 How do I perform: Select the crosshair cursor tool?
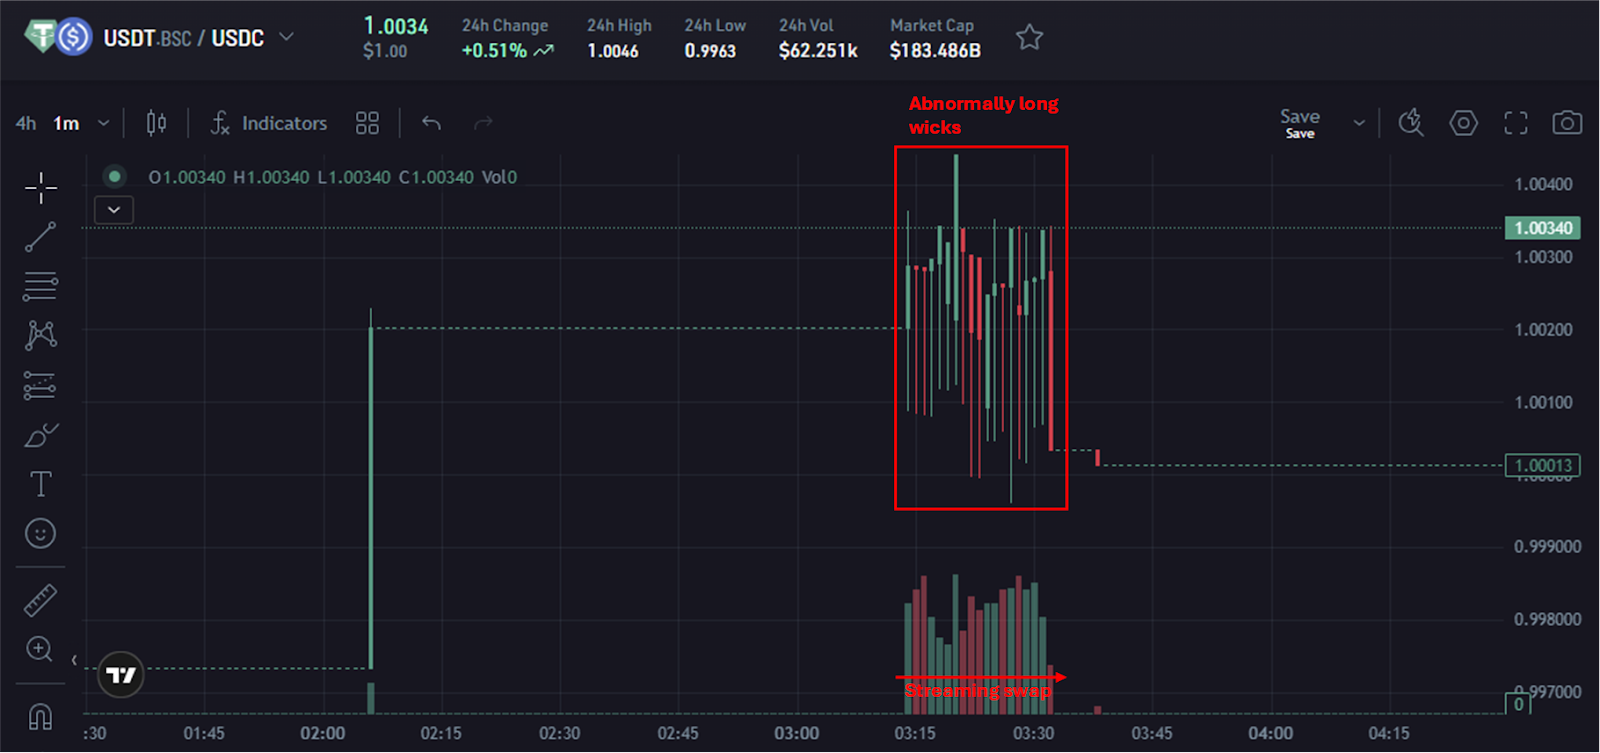point(41,187)
